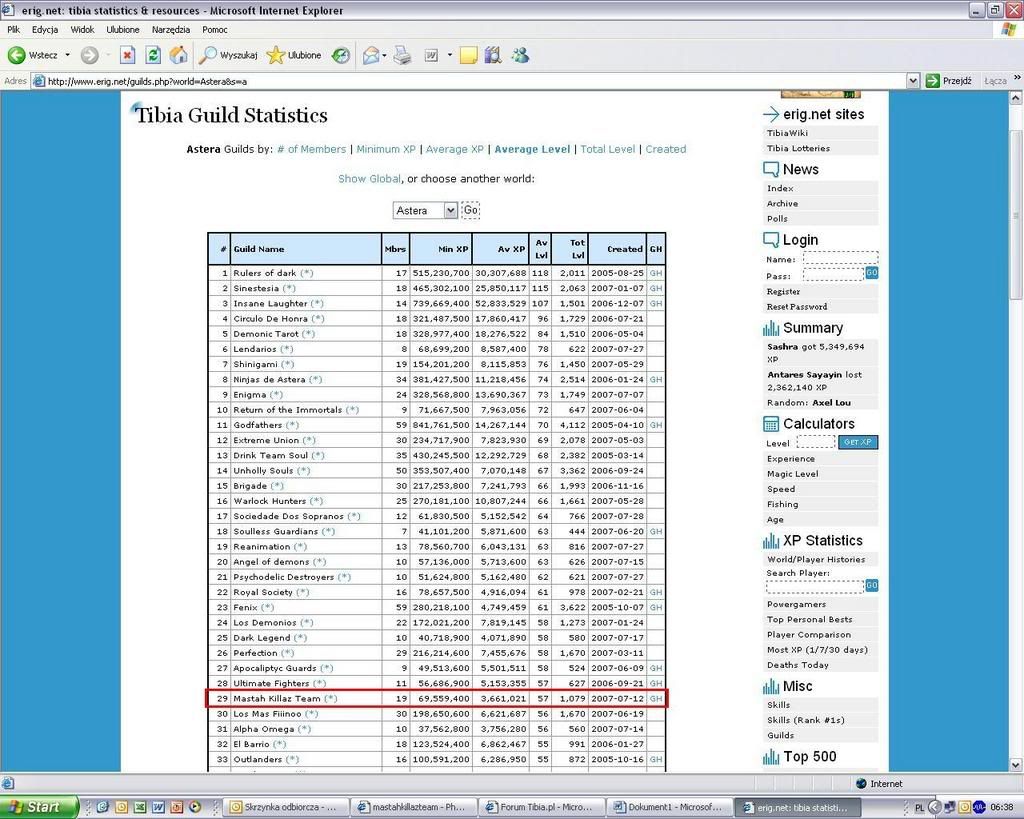Open Wyszukaj search pane
Image resolution: width=1024 pixels, height=819 pixels.
point(228,56)
